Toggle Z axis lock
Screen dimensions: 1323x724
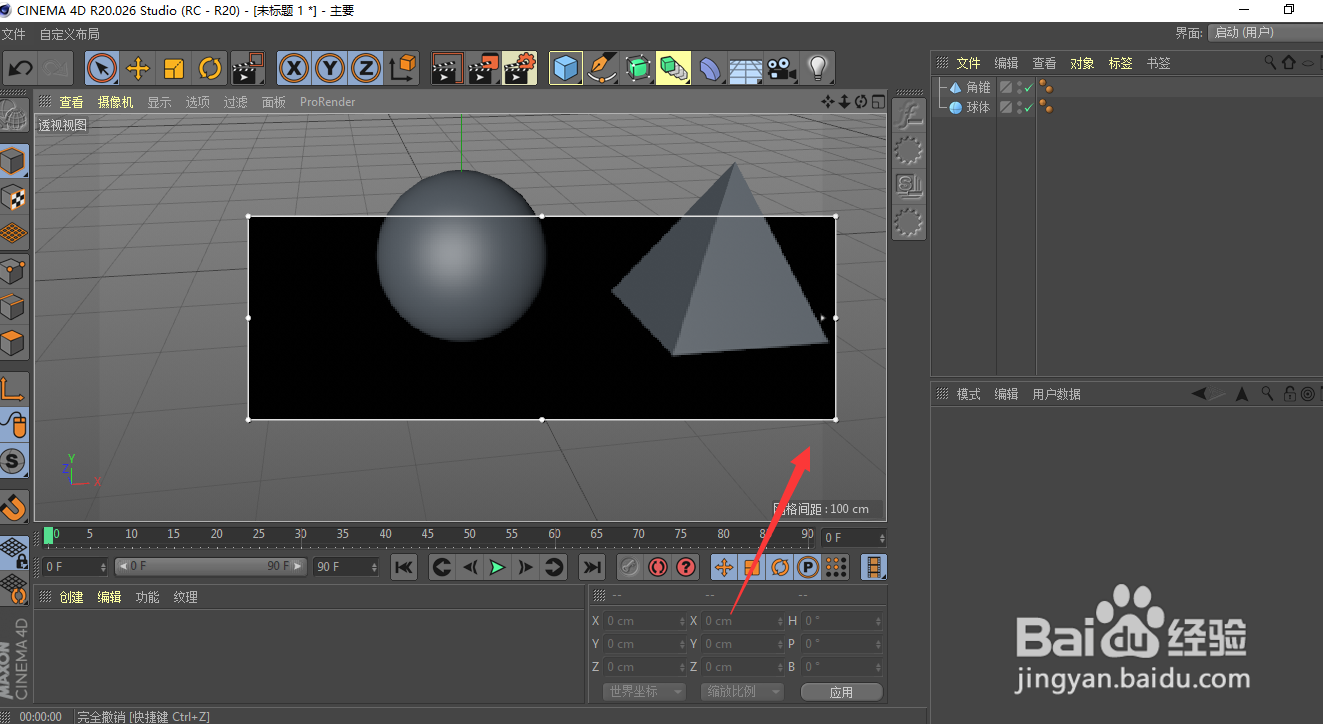(x=366, y=68)
